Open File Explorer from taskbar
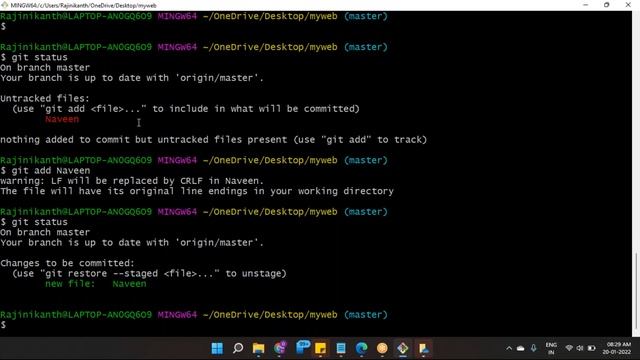 pos(258,348)
